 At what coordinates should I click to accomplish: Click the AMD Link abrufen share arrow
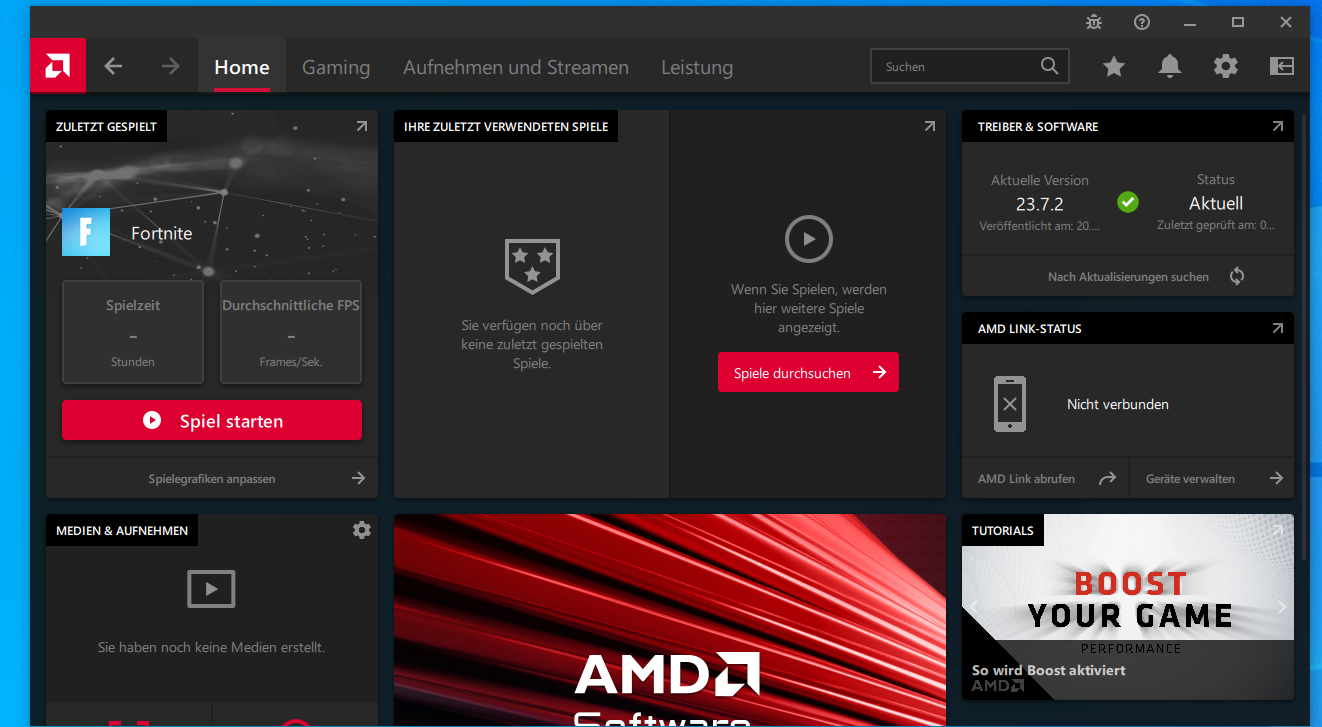pyautogui.click(x=1107, y=479)
